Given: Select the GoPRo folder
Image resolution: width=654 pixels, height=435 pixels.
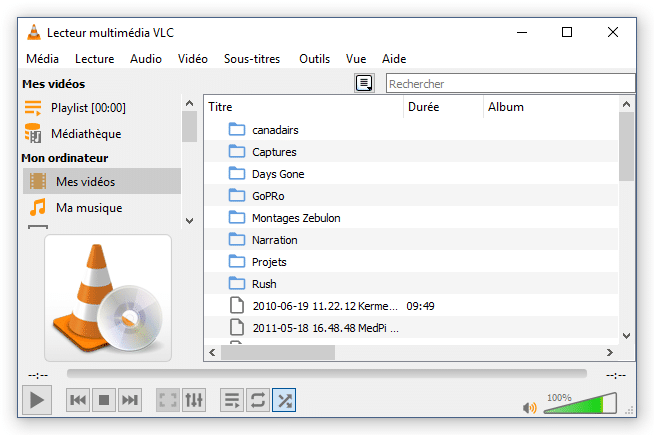Looking at the screenshot, I should (411, 196).
